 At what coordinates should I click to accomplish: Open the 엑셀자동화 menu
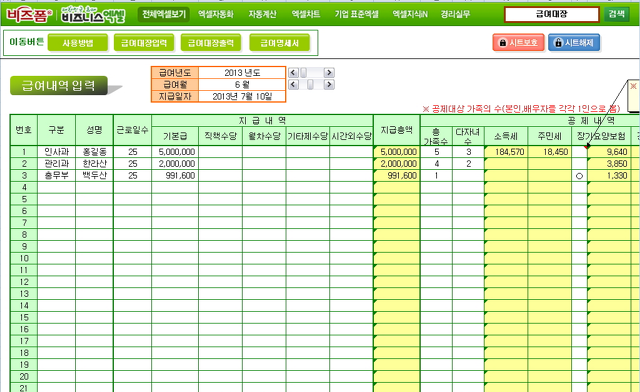[x=216, y=14]
